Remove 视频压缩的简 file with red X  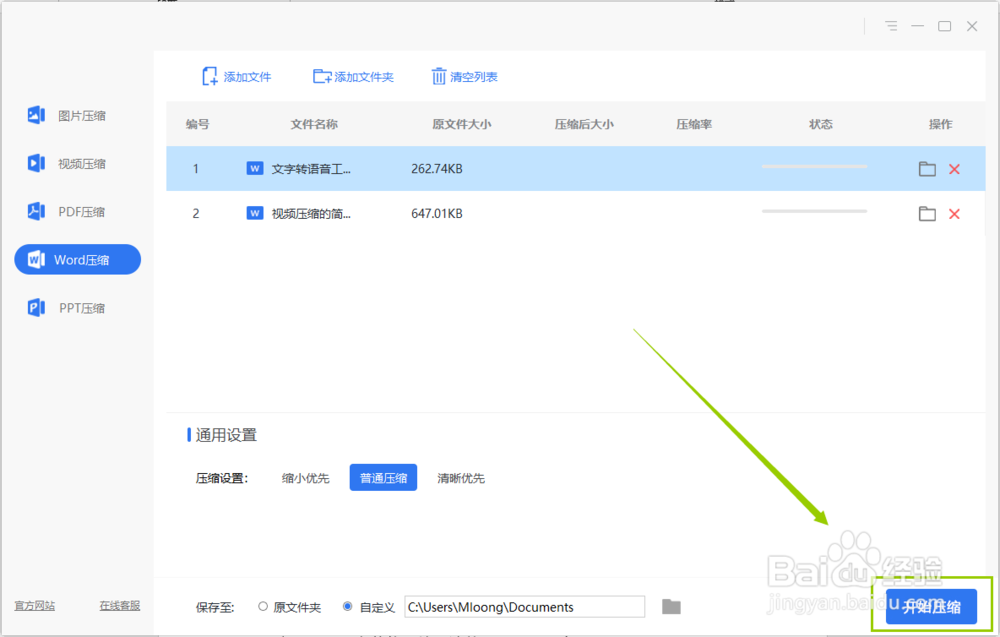(954, 213)
